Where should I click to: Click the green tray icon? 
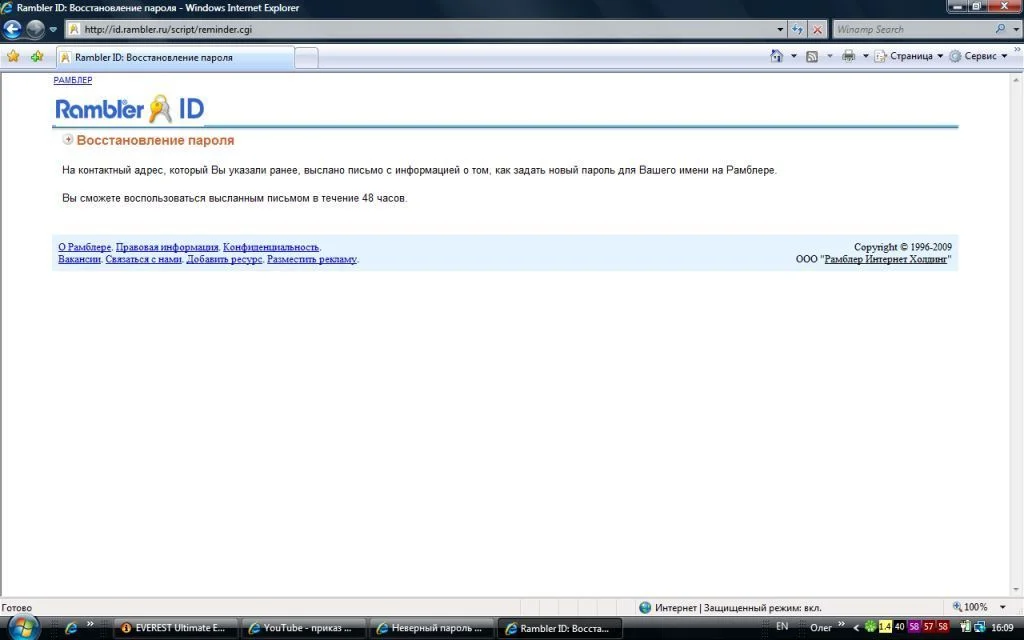click(871, 627)
